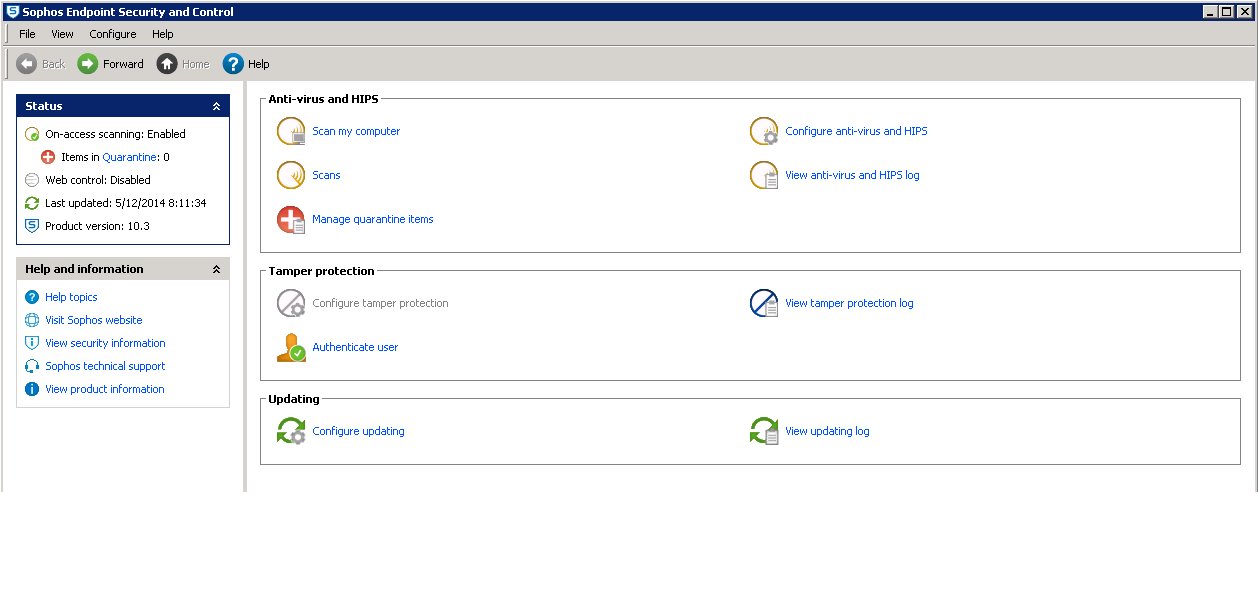Open the View menu
This screenshot has height=593, width=1258.
coord(62,33)
